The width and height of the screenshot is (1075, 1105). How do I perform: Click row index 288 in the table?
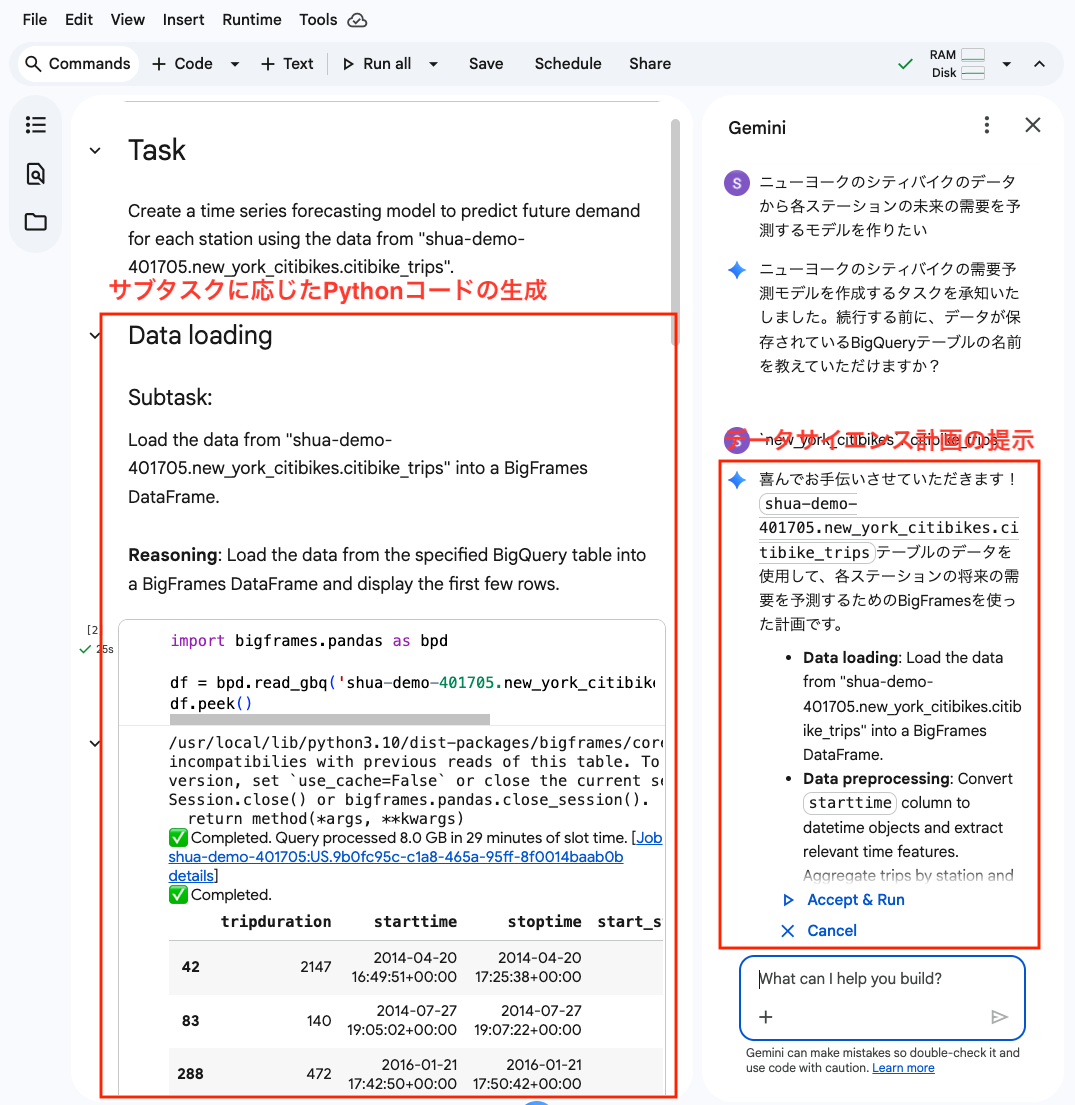coord(190,1074)
